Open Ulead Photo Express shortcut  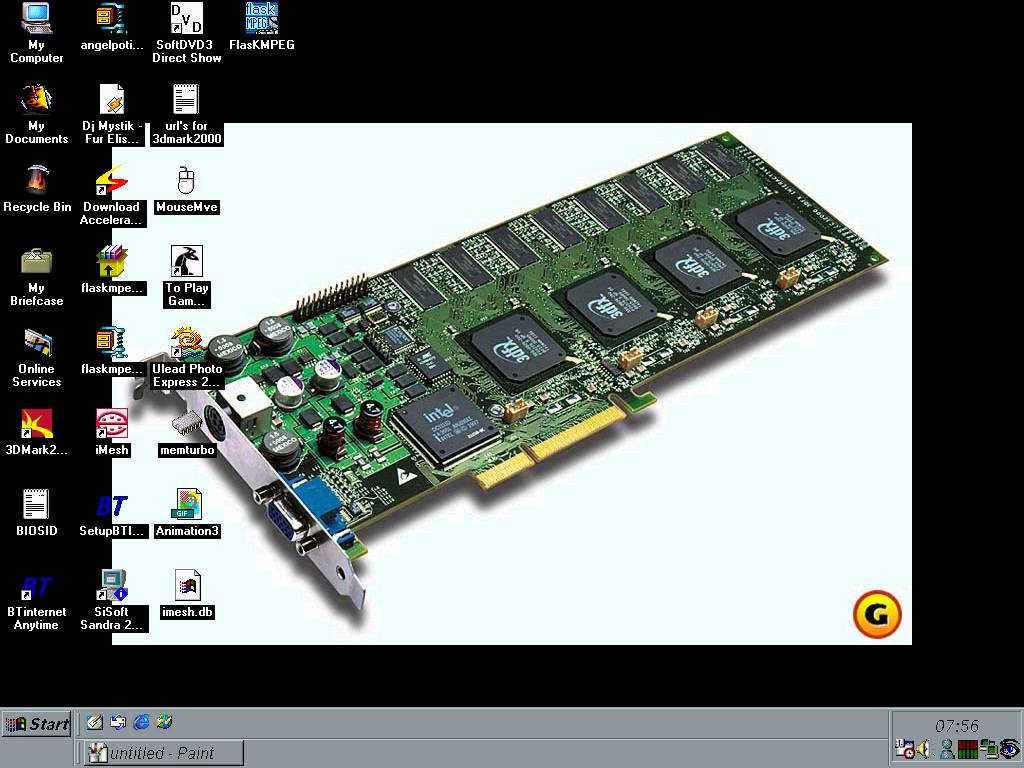[x=186, y=343]
